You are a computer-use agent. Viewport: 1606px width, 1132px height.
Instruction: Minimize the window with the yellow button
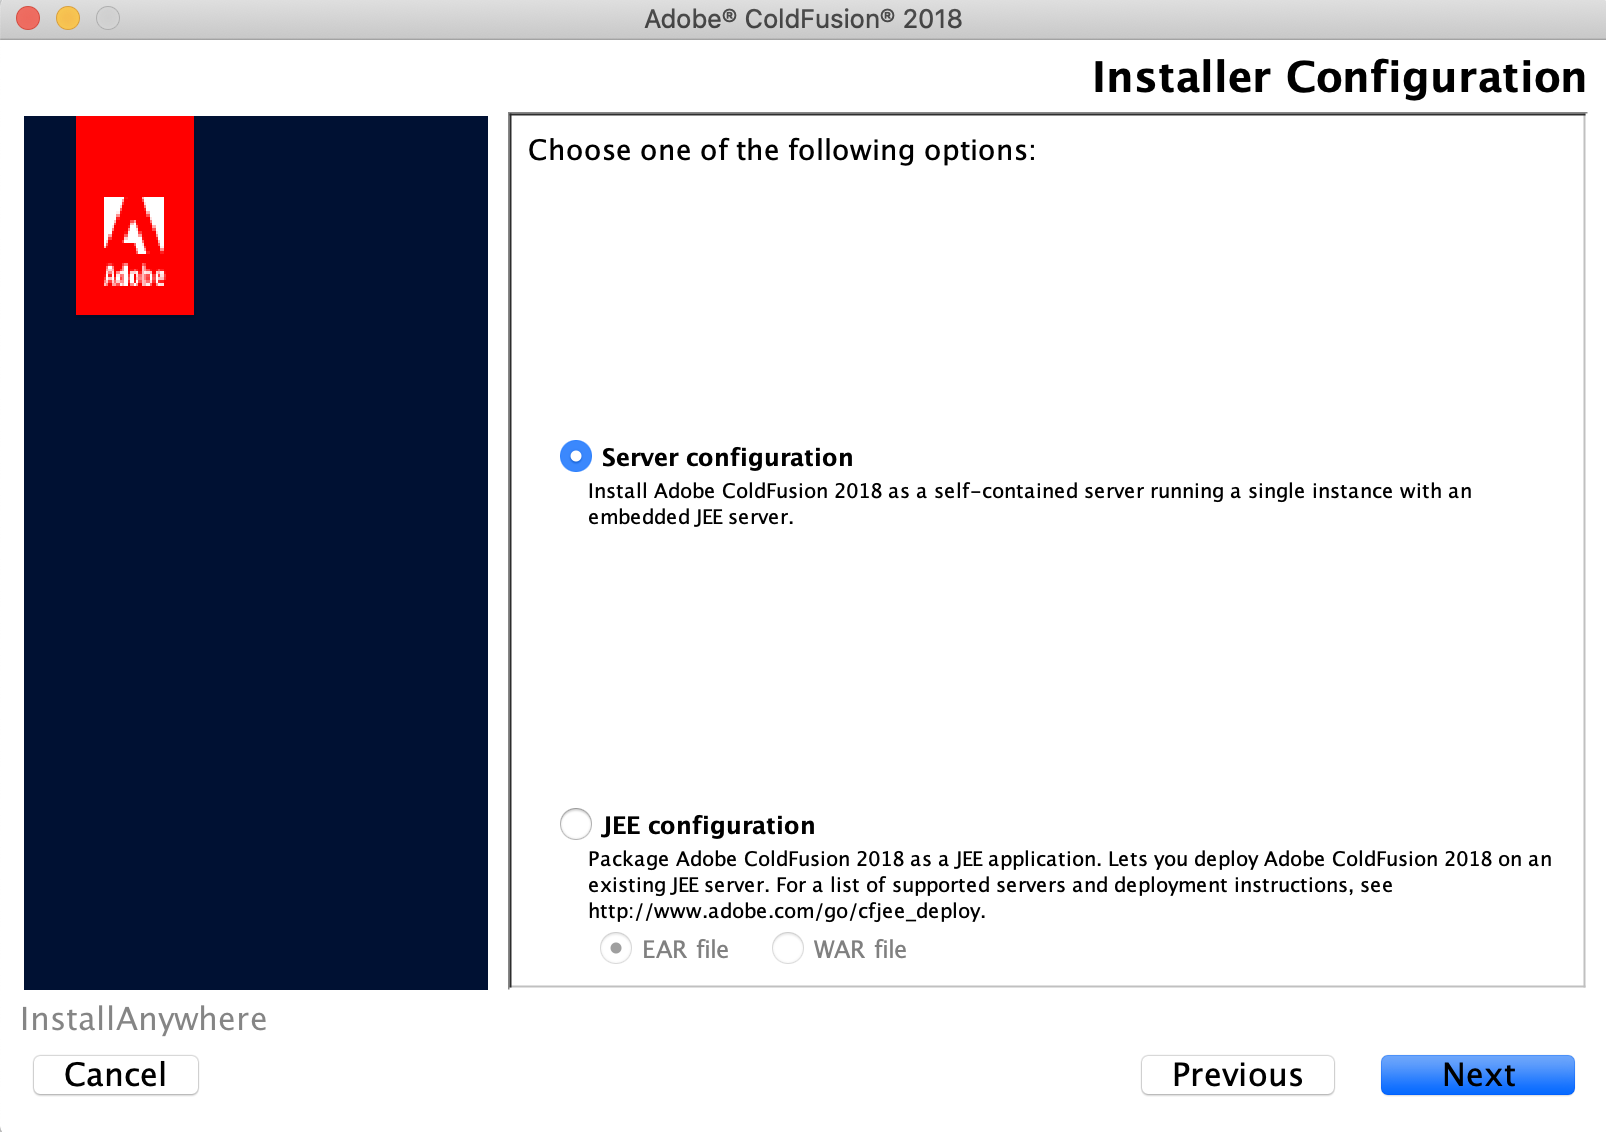(68, 18)
